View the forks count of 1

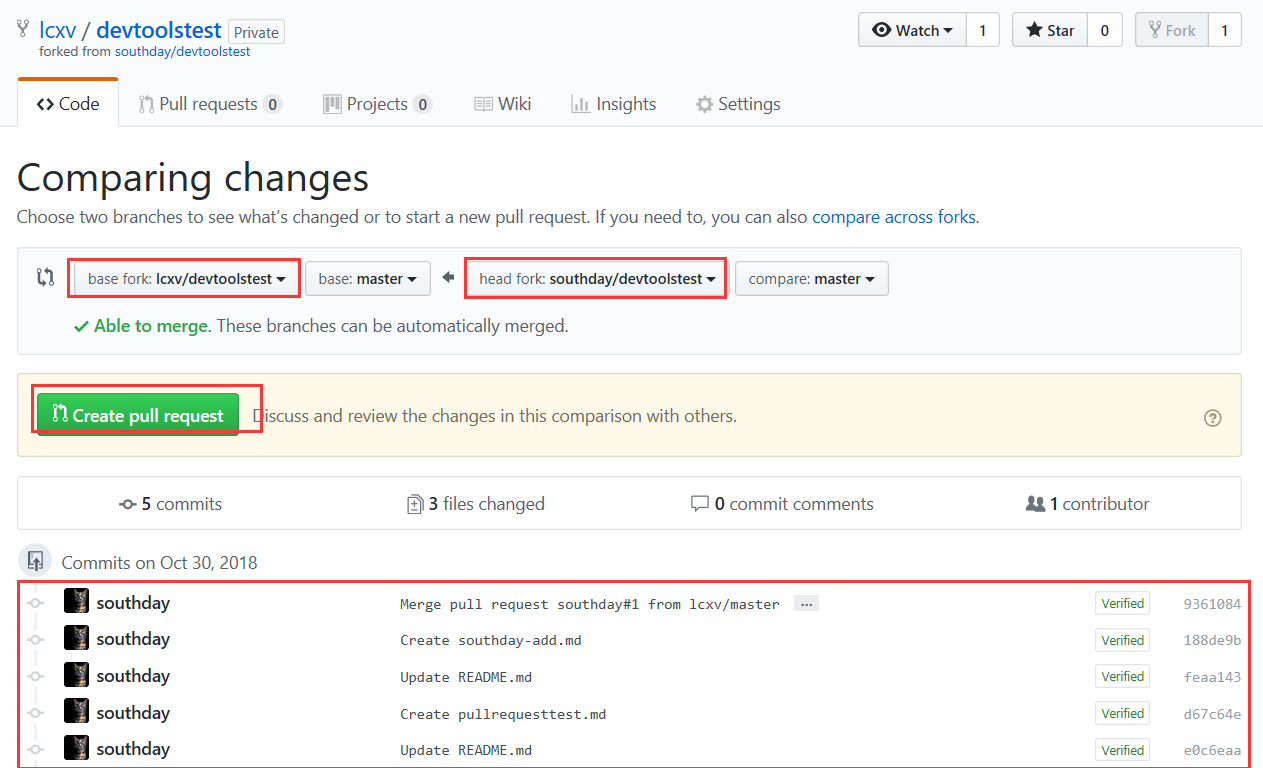click(x=1224, y=30)
